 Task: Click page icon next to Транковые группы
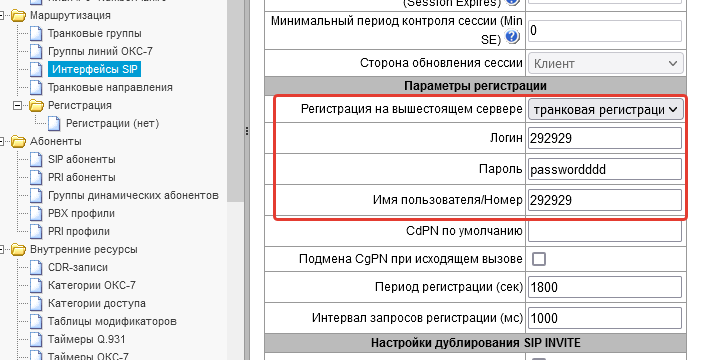pyautogui.click(x=36, y=33)
